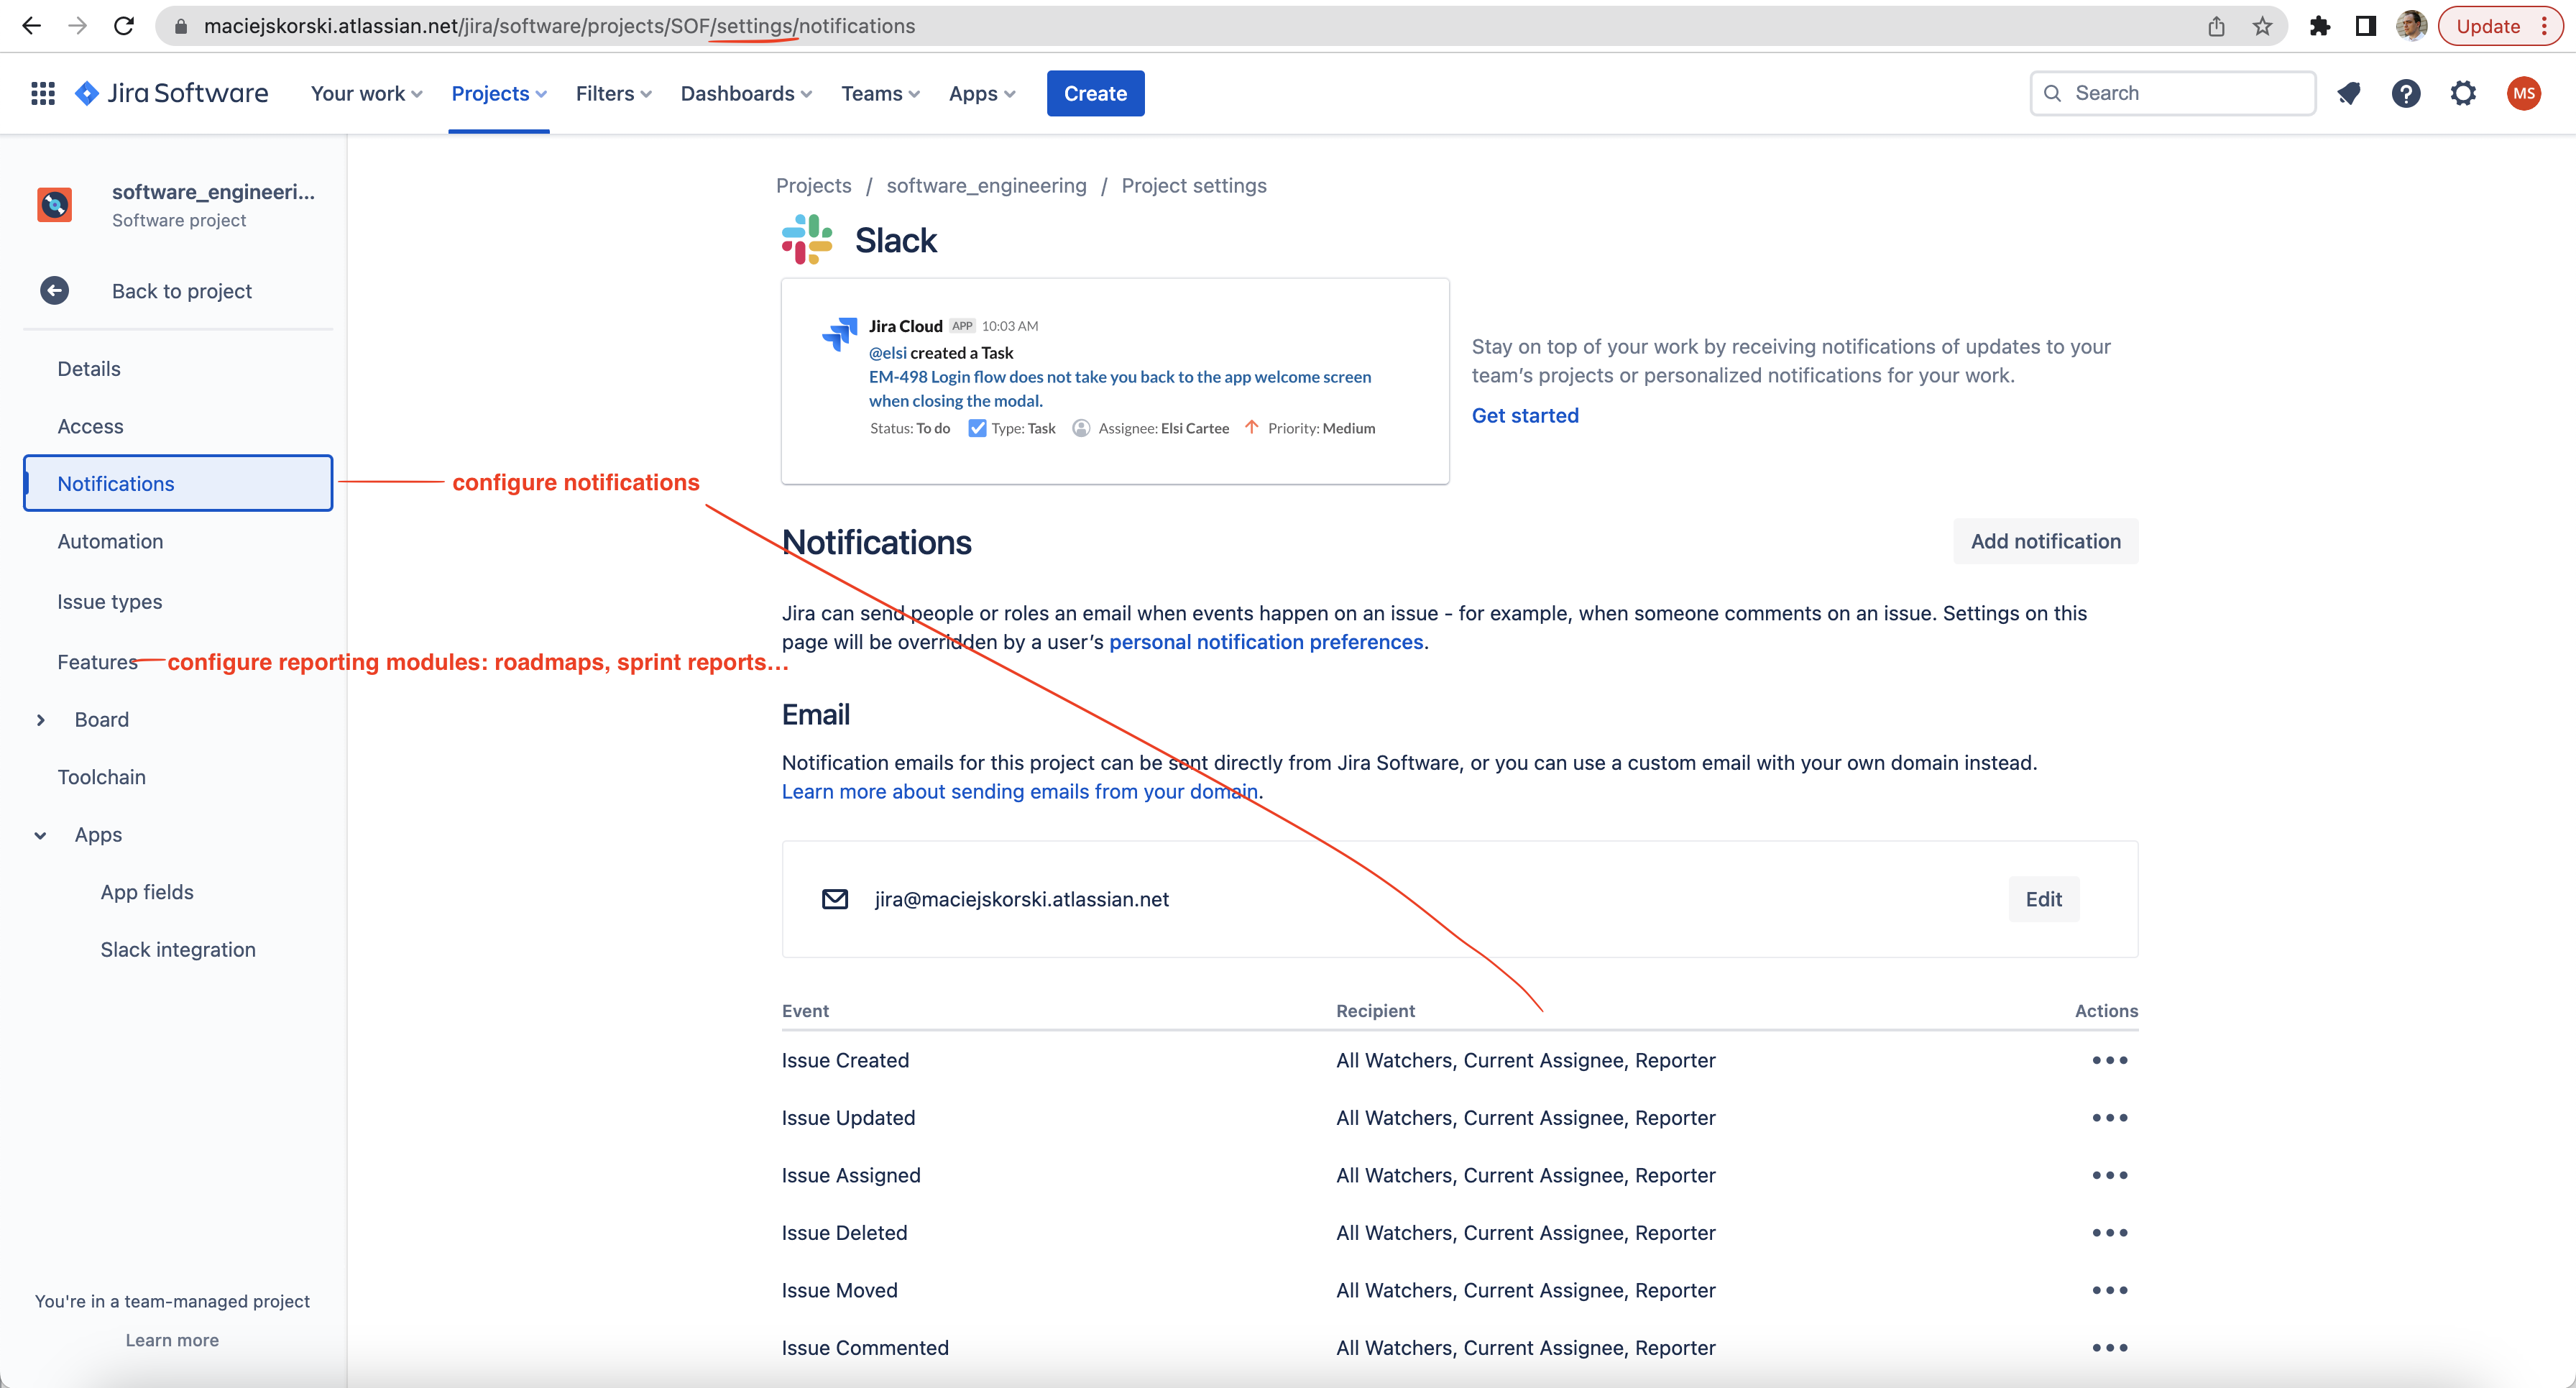Open the help question mark icon

coord(2406,93)
